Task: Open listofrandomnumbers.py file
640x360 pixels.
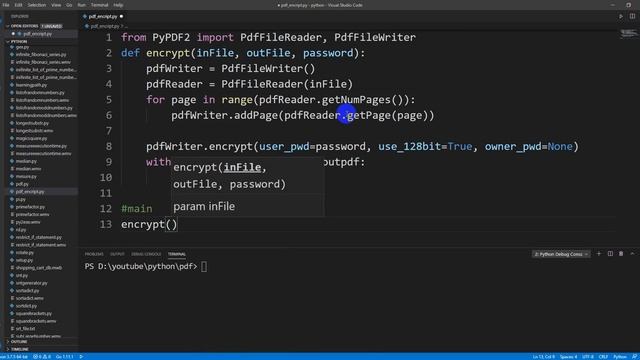Action: tap(40, 93)
